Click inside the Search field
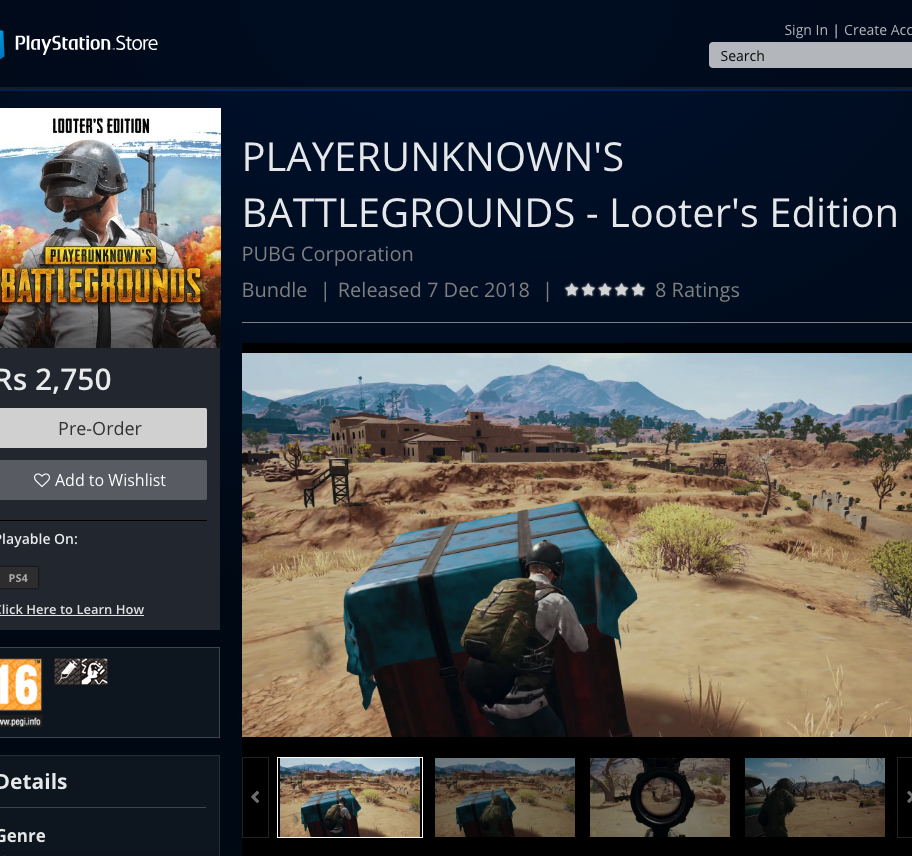The height and width of the screenshot is (856, 912). click(810, 56)
